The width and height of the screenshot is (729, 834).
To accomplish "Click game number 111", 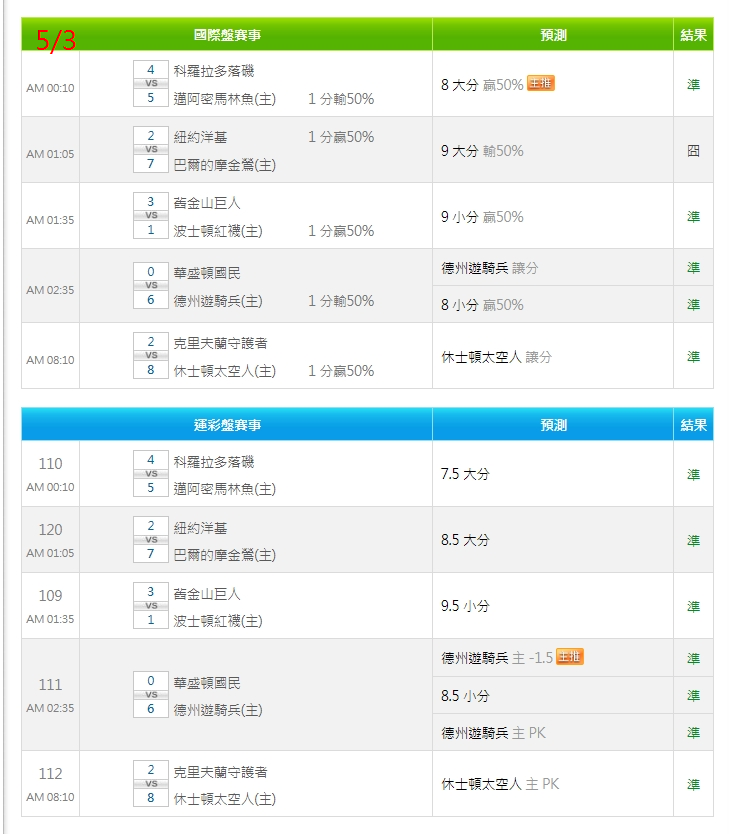I will pyautogui.click(x=51, y=685).
